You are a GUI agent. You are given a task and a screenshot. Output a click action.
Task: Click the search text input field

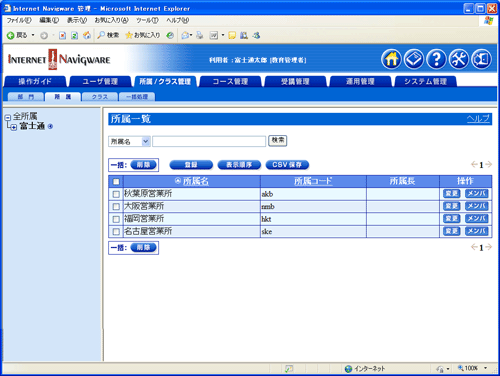click(209, 141)
